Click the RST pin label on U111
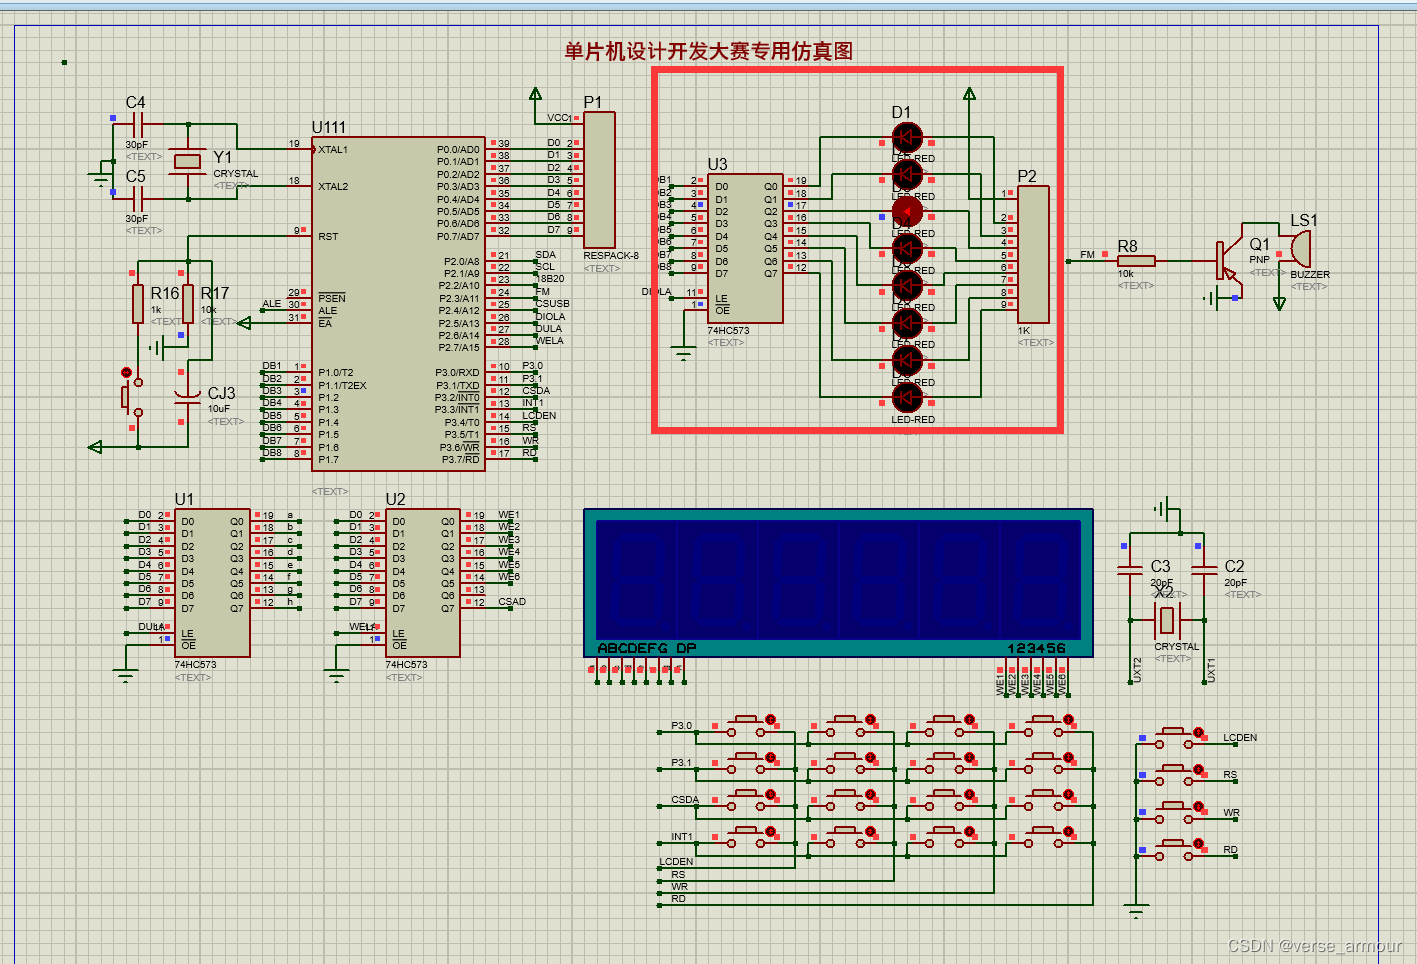1417x964 pixels. (328, 237)
